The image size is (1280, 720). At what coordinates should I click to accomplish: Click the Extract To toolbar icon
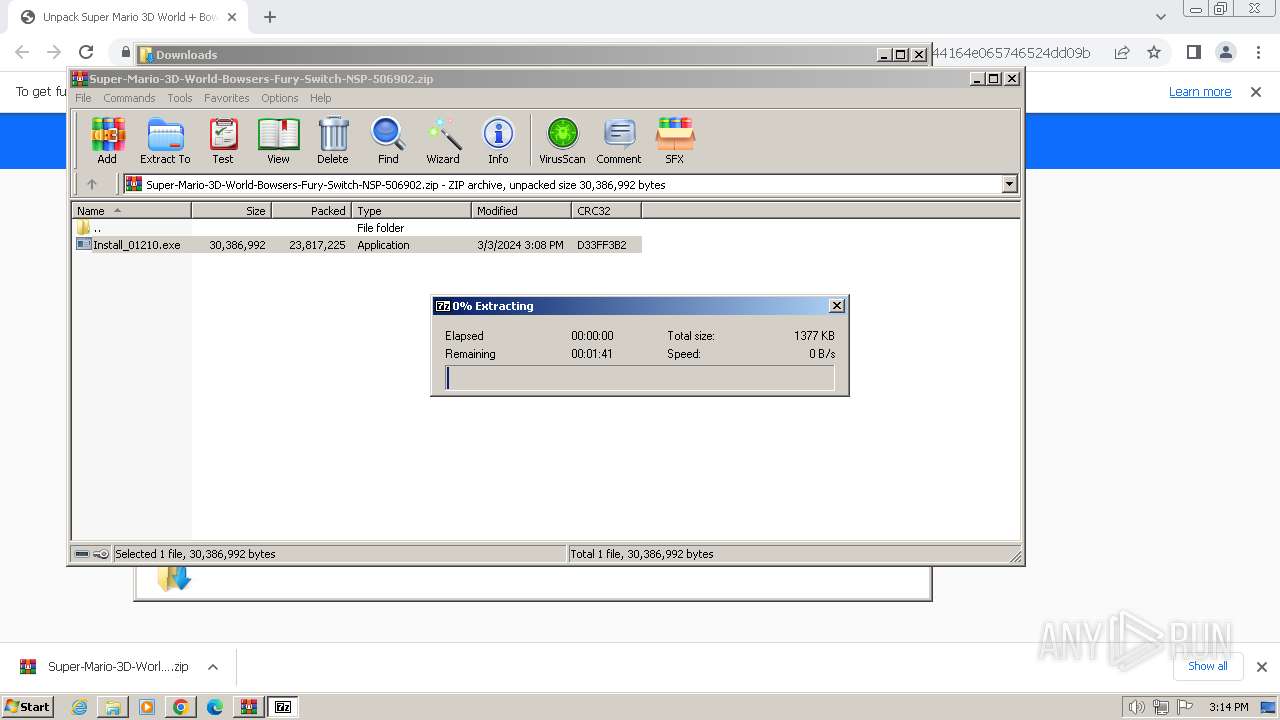[x=165, y=140]
